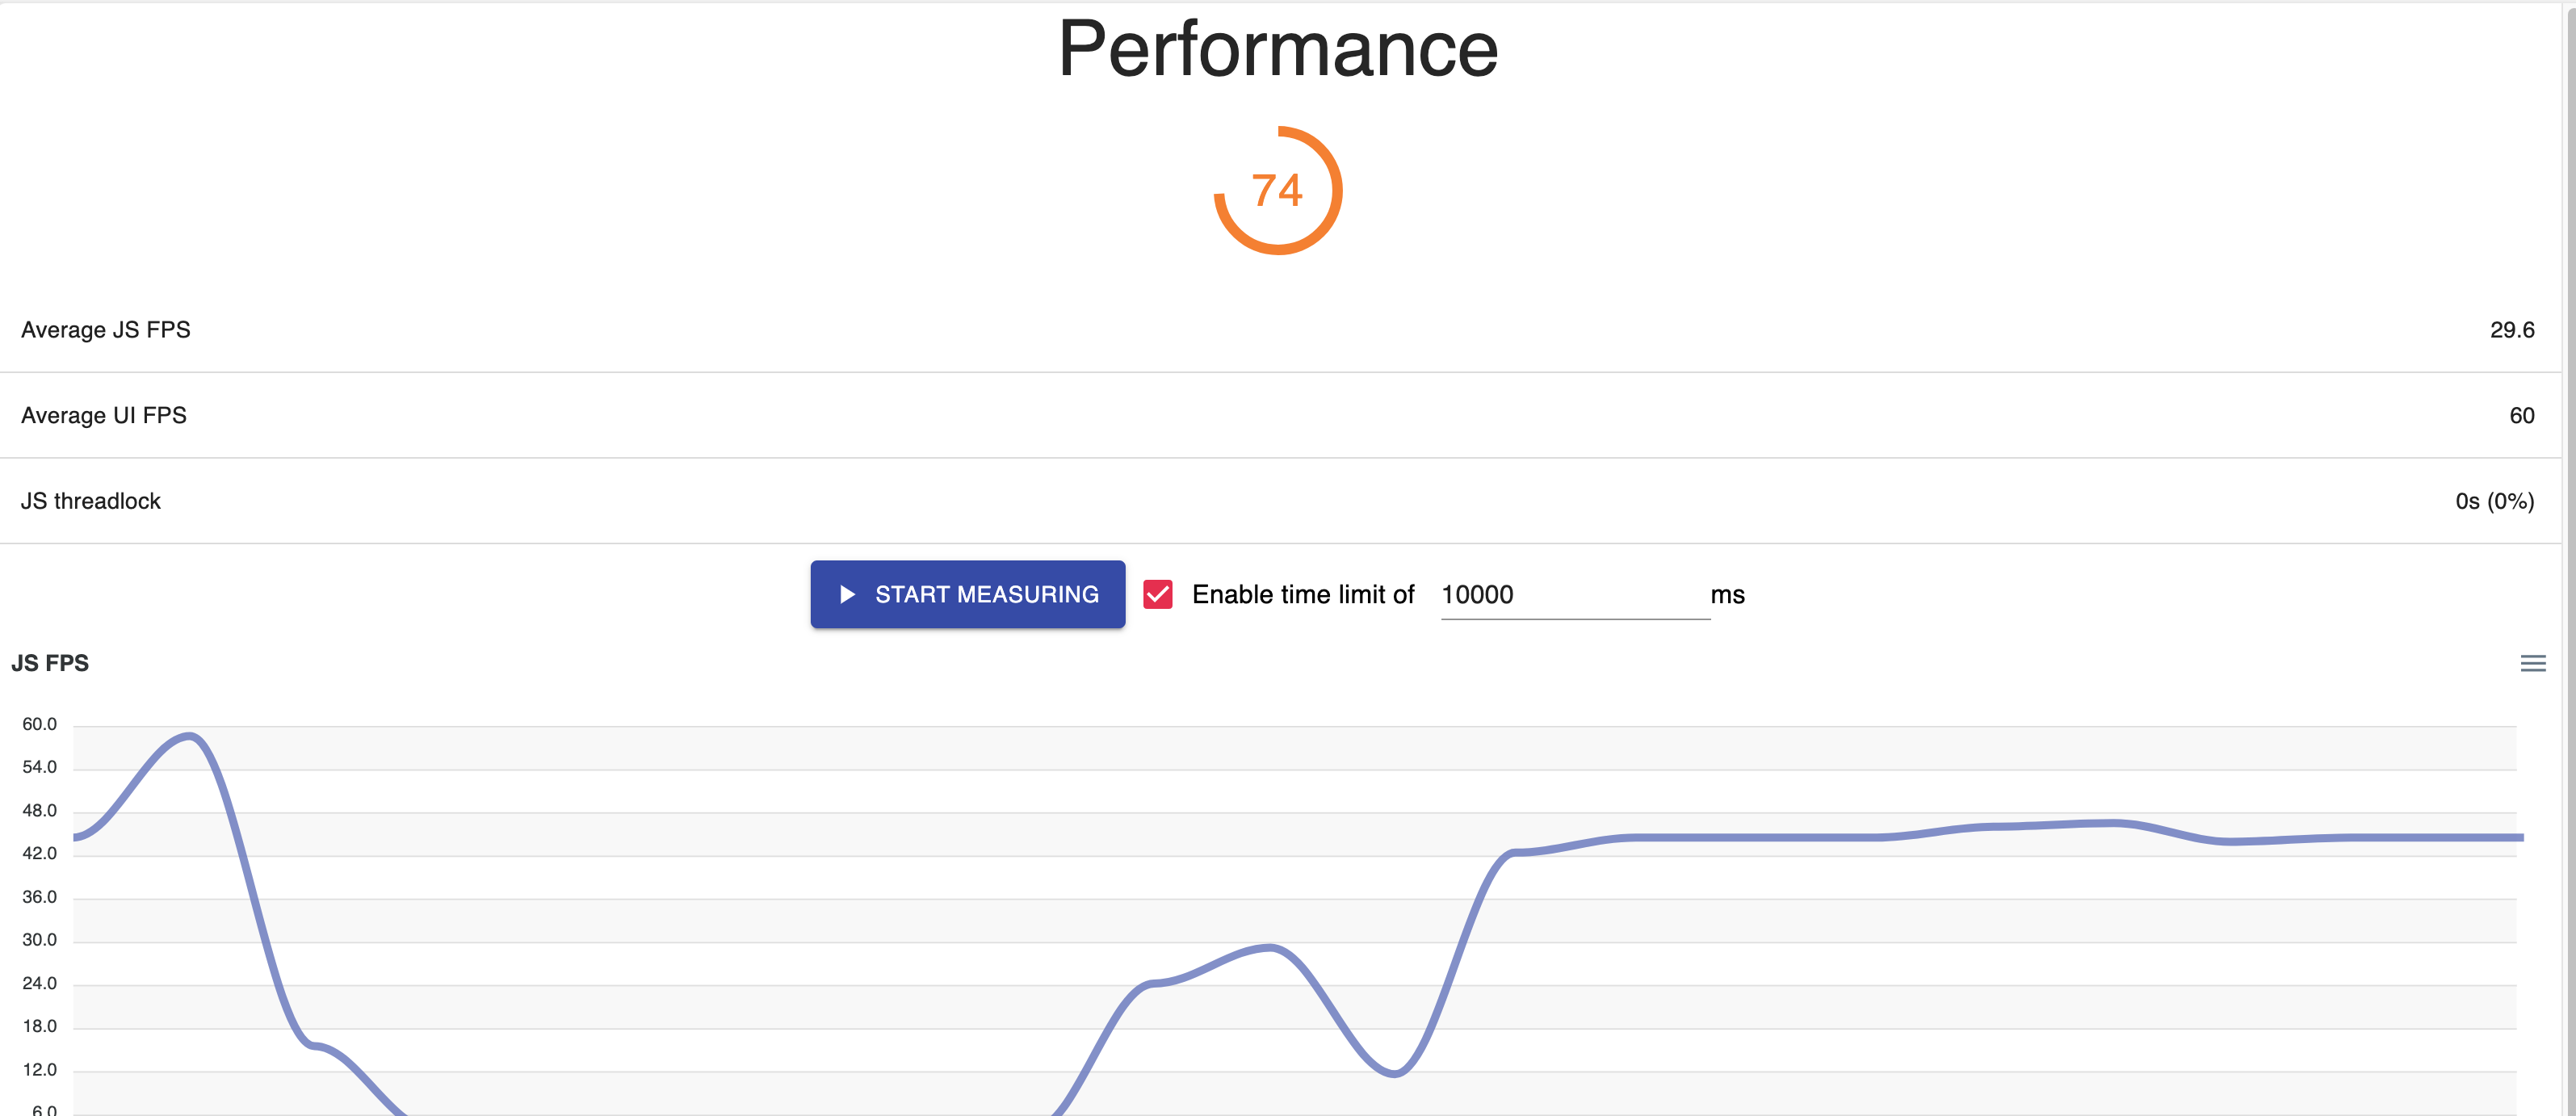
Task: Click the JS FPS chart title
Action: pos(50,663)
